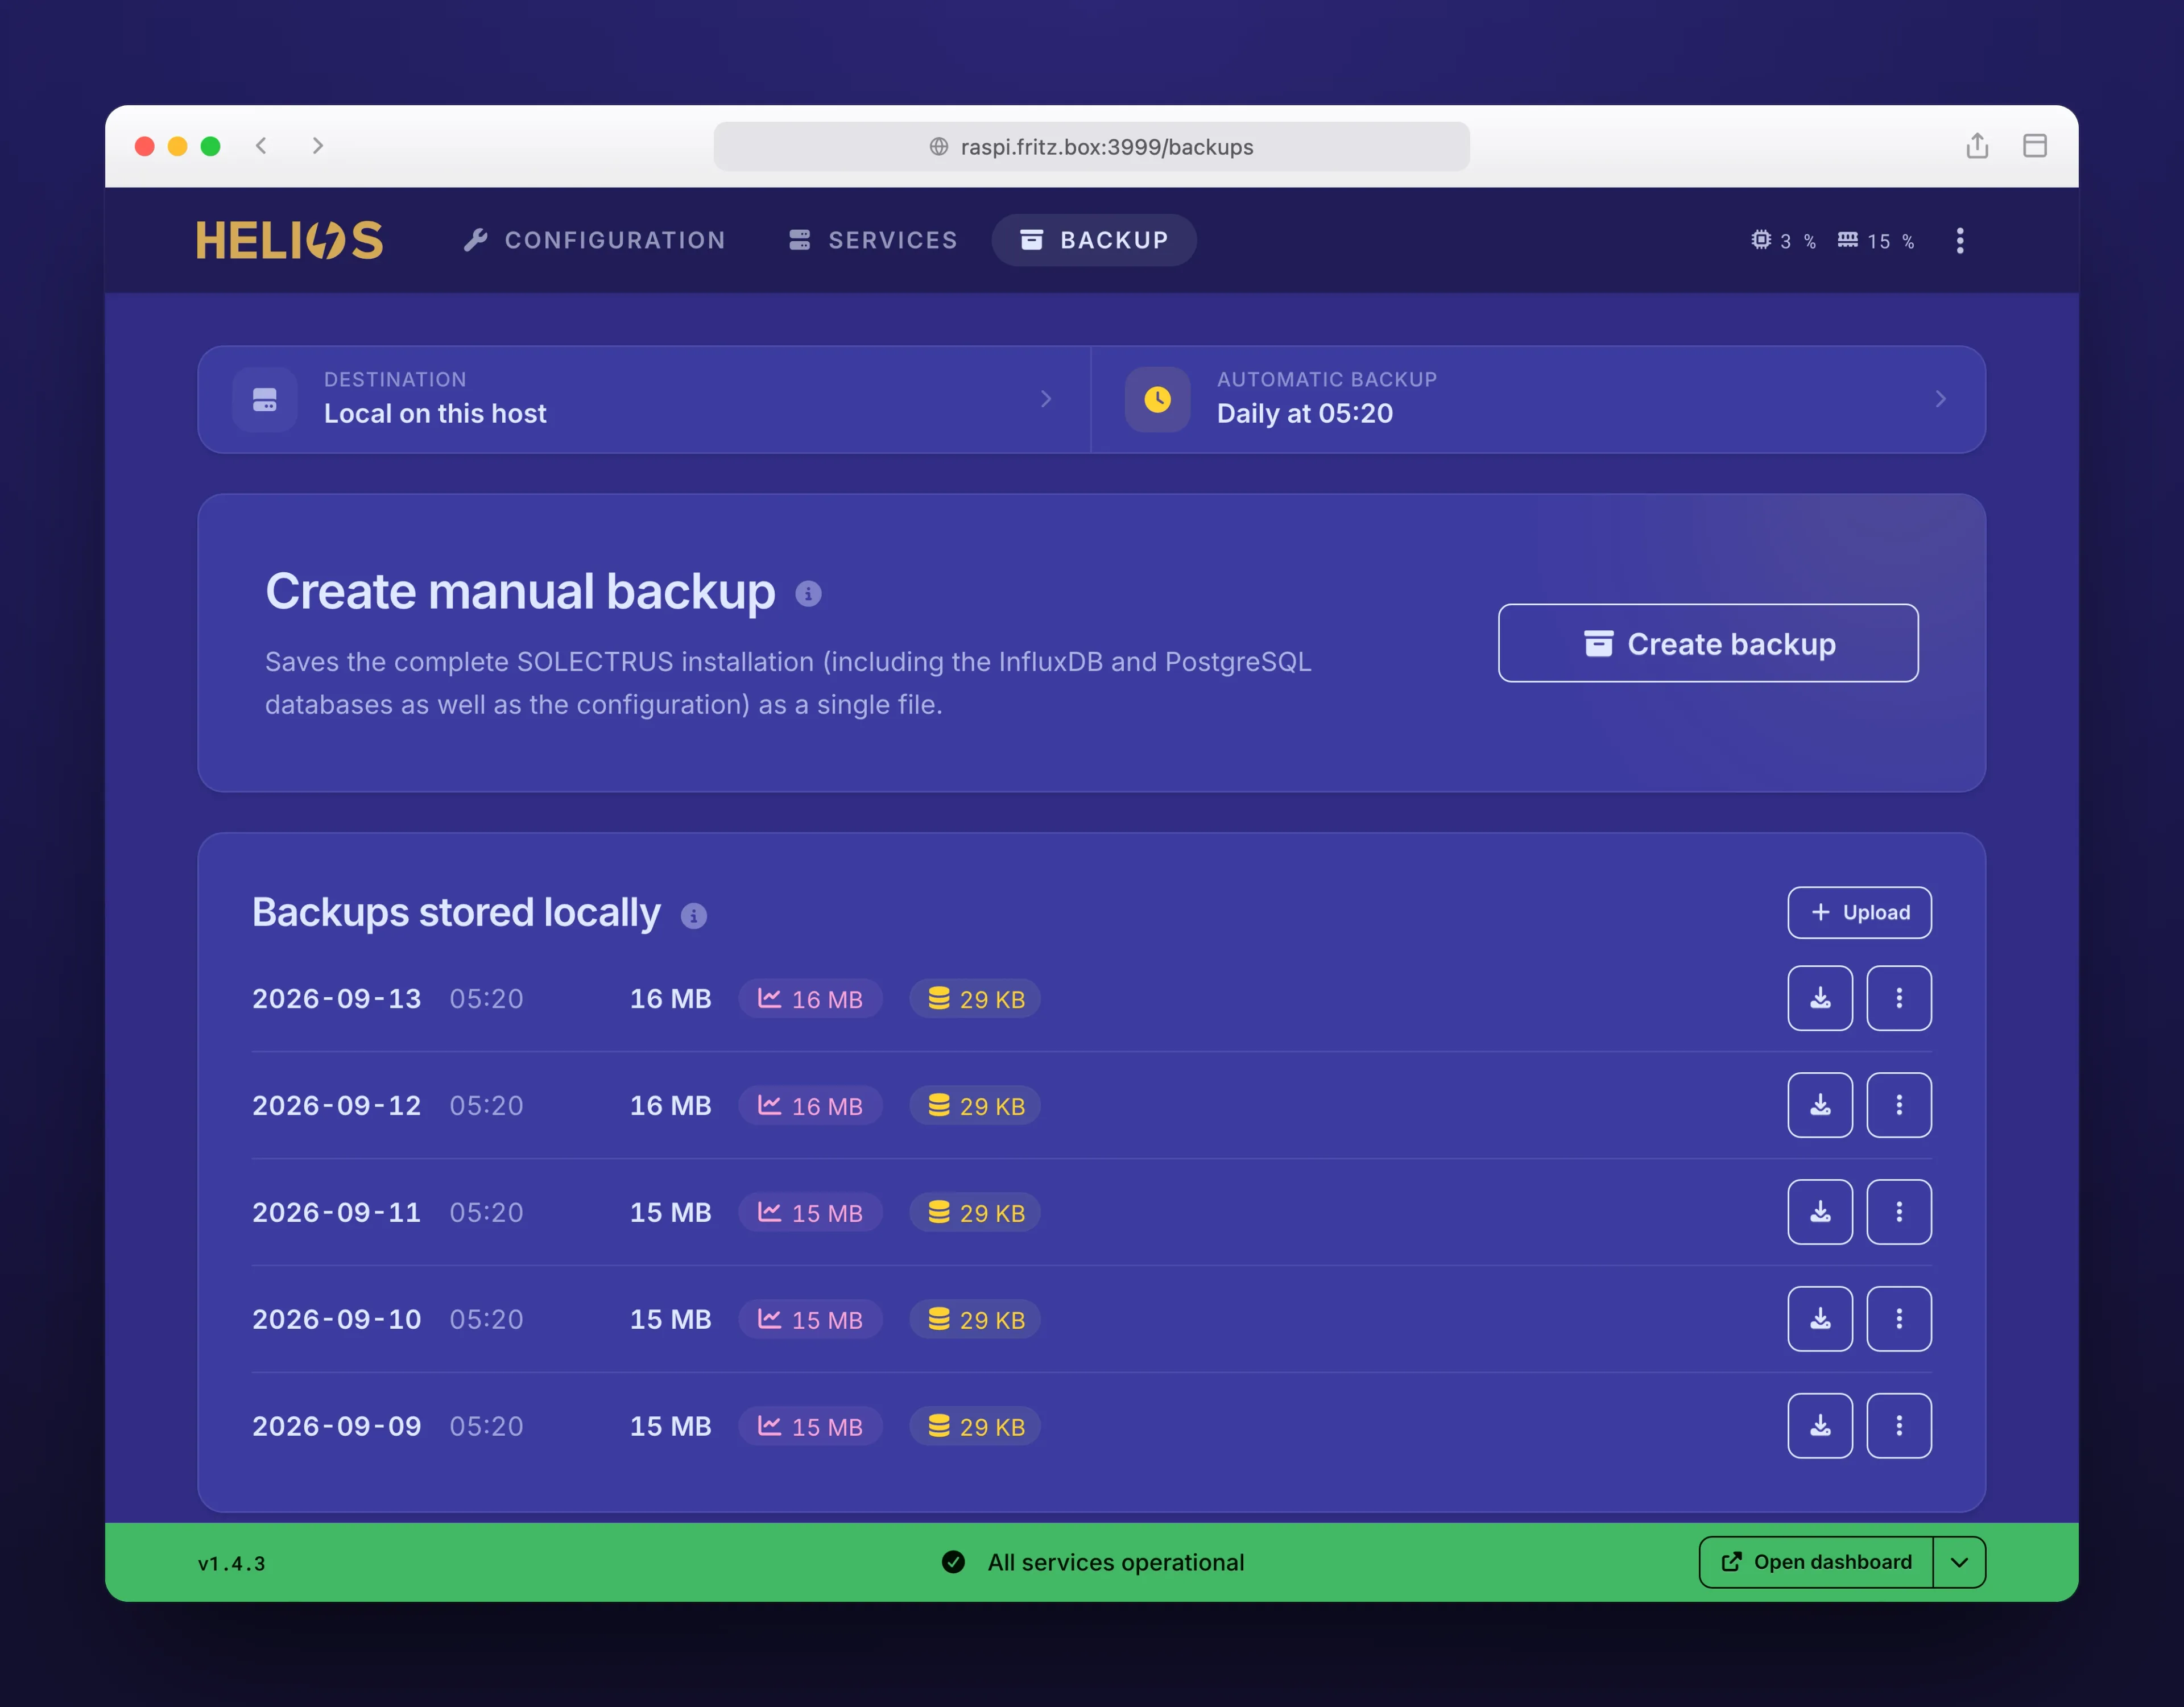This screenshot has width=2184, height=1707.
Task: Open more options for 2026-09-09 backup
Action: (x=1899, y=1426)
